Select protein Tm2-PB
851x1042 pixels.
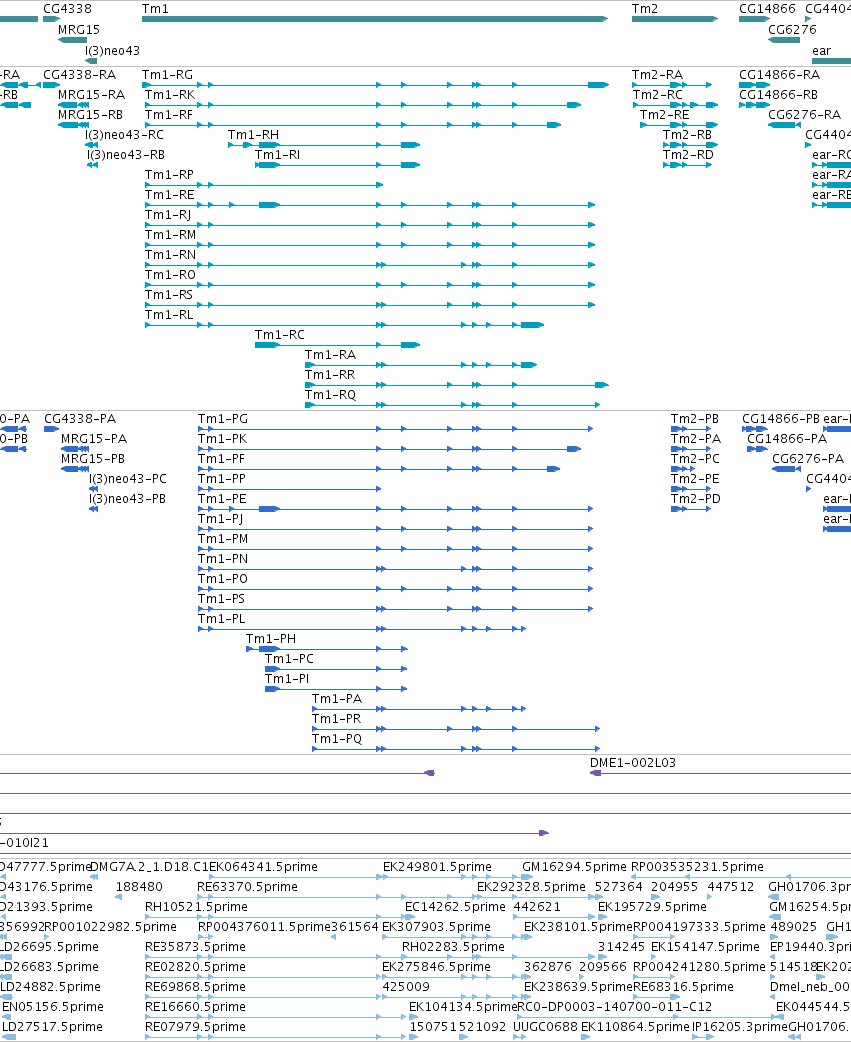click(691, 429)
